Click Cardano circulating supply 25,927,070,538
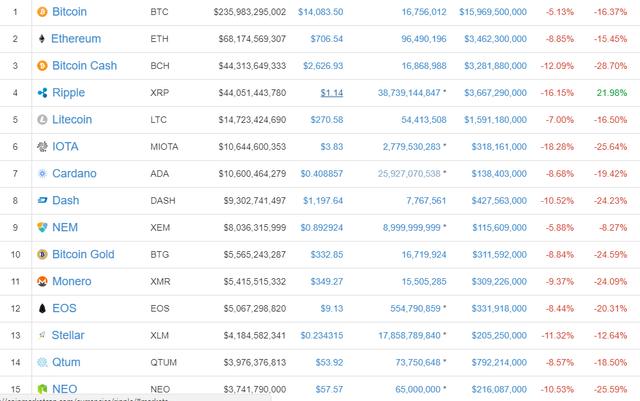The height and width of the screenshot is (401, 640). coord(409,174)
